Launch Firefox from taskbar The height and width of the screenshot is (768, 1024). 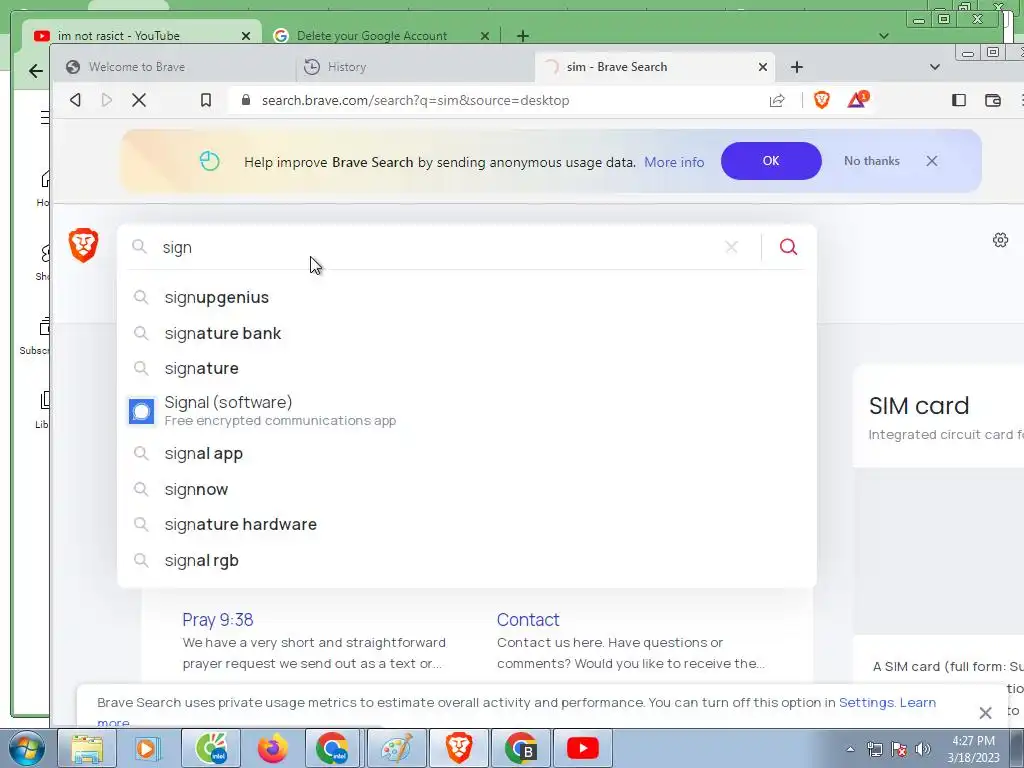(272, 748)
